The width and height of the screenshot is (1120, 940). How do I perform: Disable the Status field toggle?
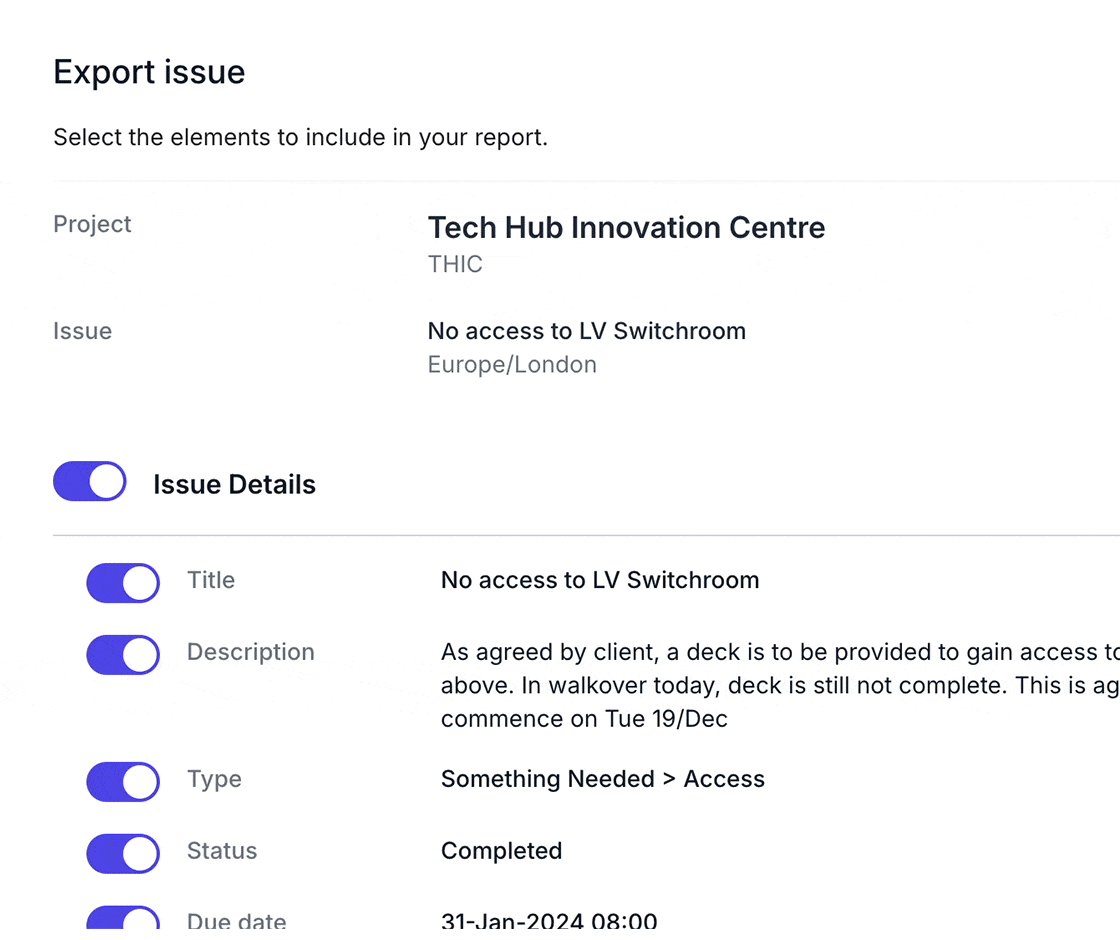[123, 854]
